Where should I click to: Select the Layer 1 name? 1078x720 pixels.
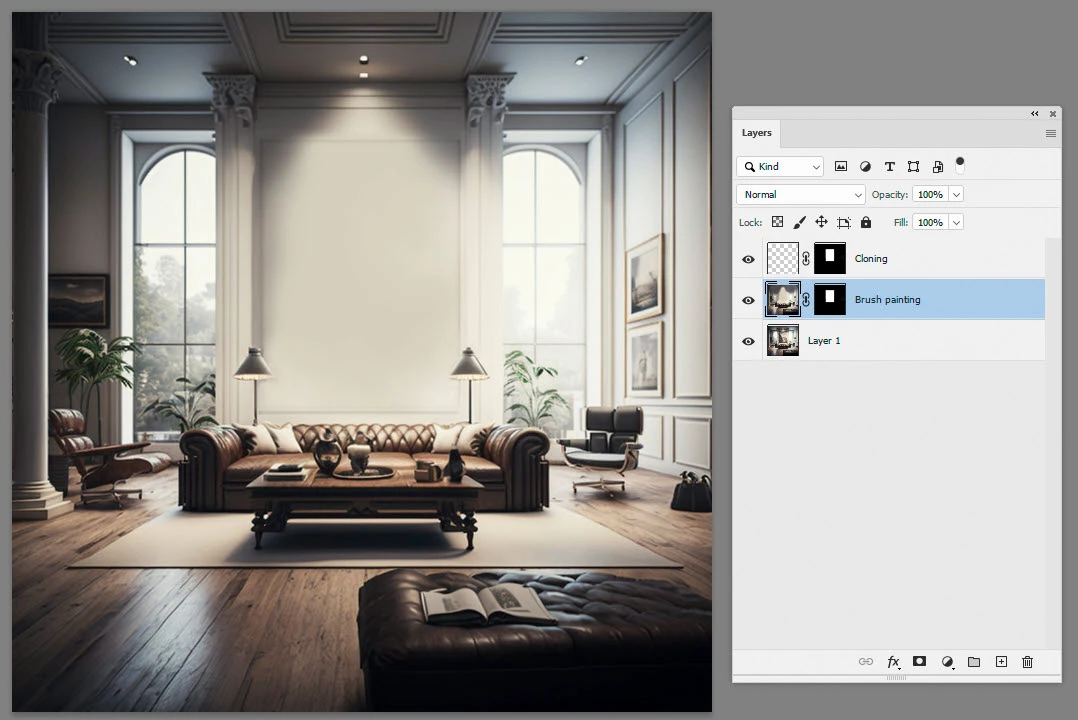824,340
